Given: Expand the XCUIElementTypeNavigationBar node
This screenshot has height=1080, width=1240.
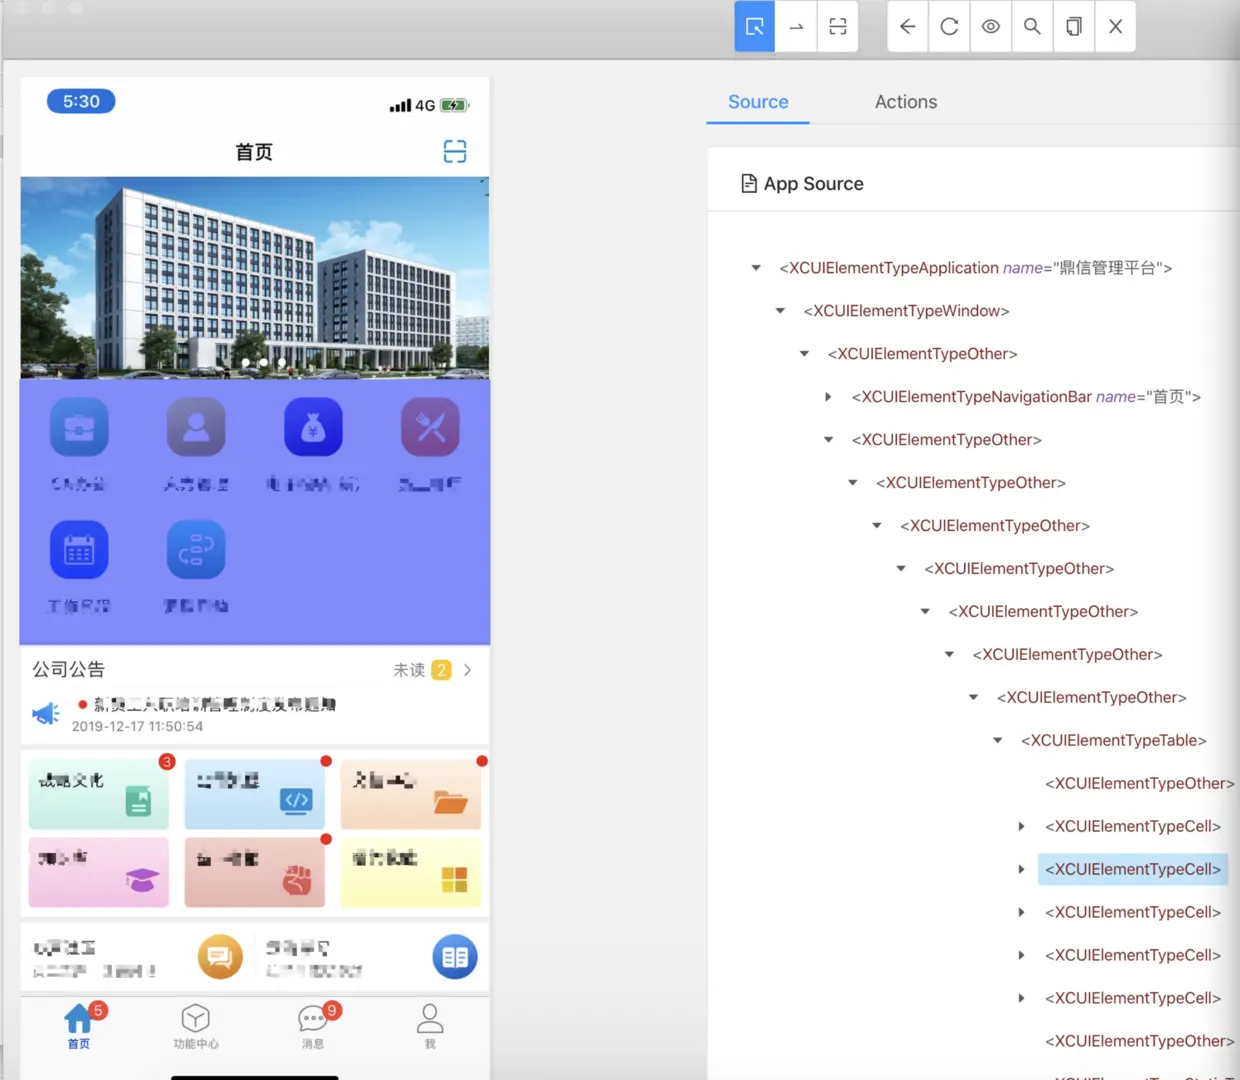Looking at the screenshot, I should [x=828, y=397].
